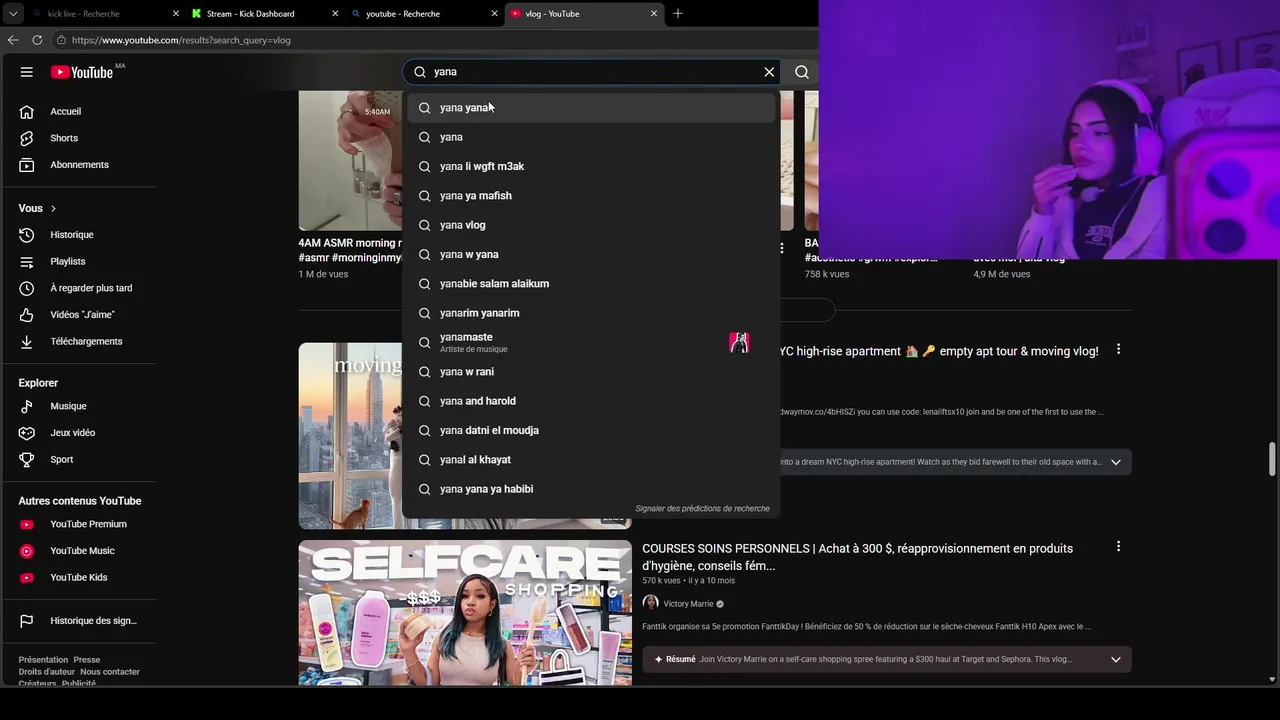Open the SELFCARE SHOPPING video thumbnail

[x=465, y=612]
